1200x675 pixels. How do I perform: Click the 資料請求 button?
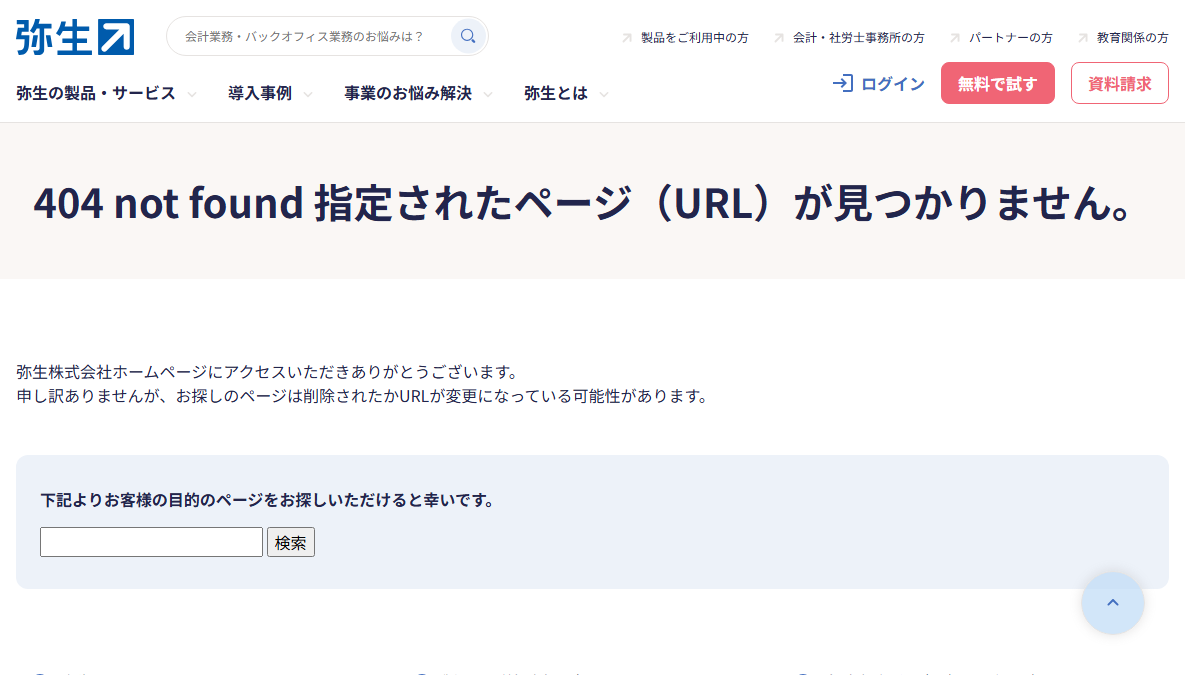pyautogui.click(x=1120, y=83)
